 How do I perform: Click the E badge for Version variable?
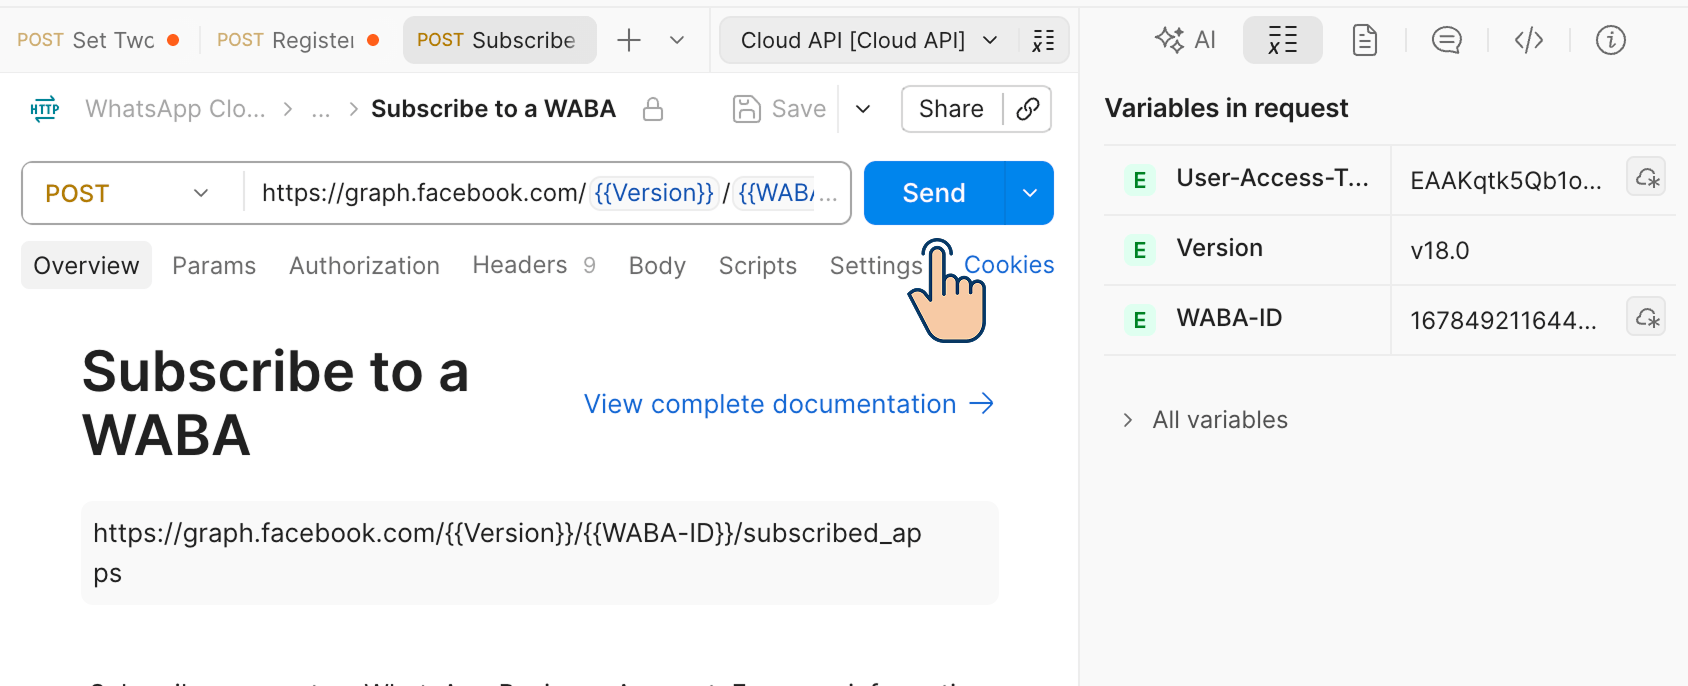tap(1139, 250)
